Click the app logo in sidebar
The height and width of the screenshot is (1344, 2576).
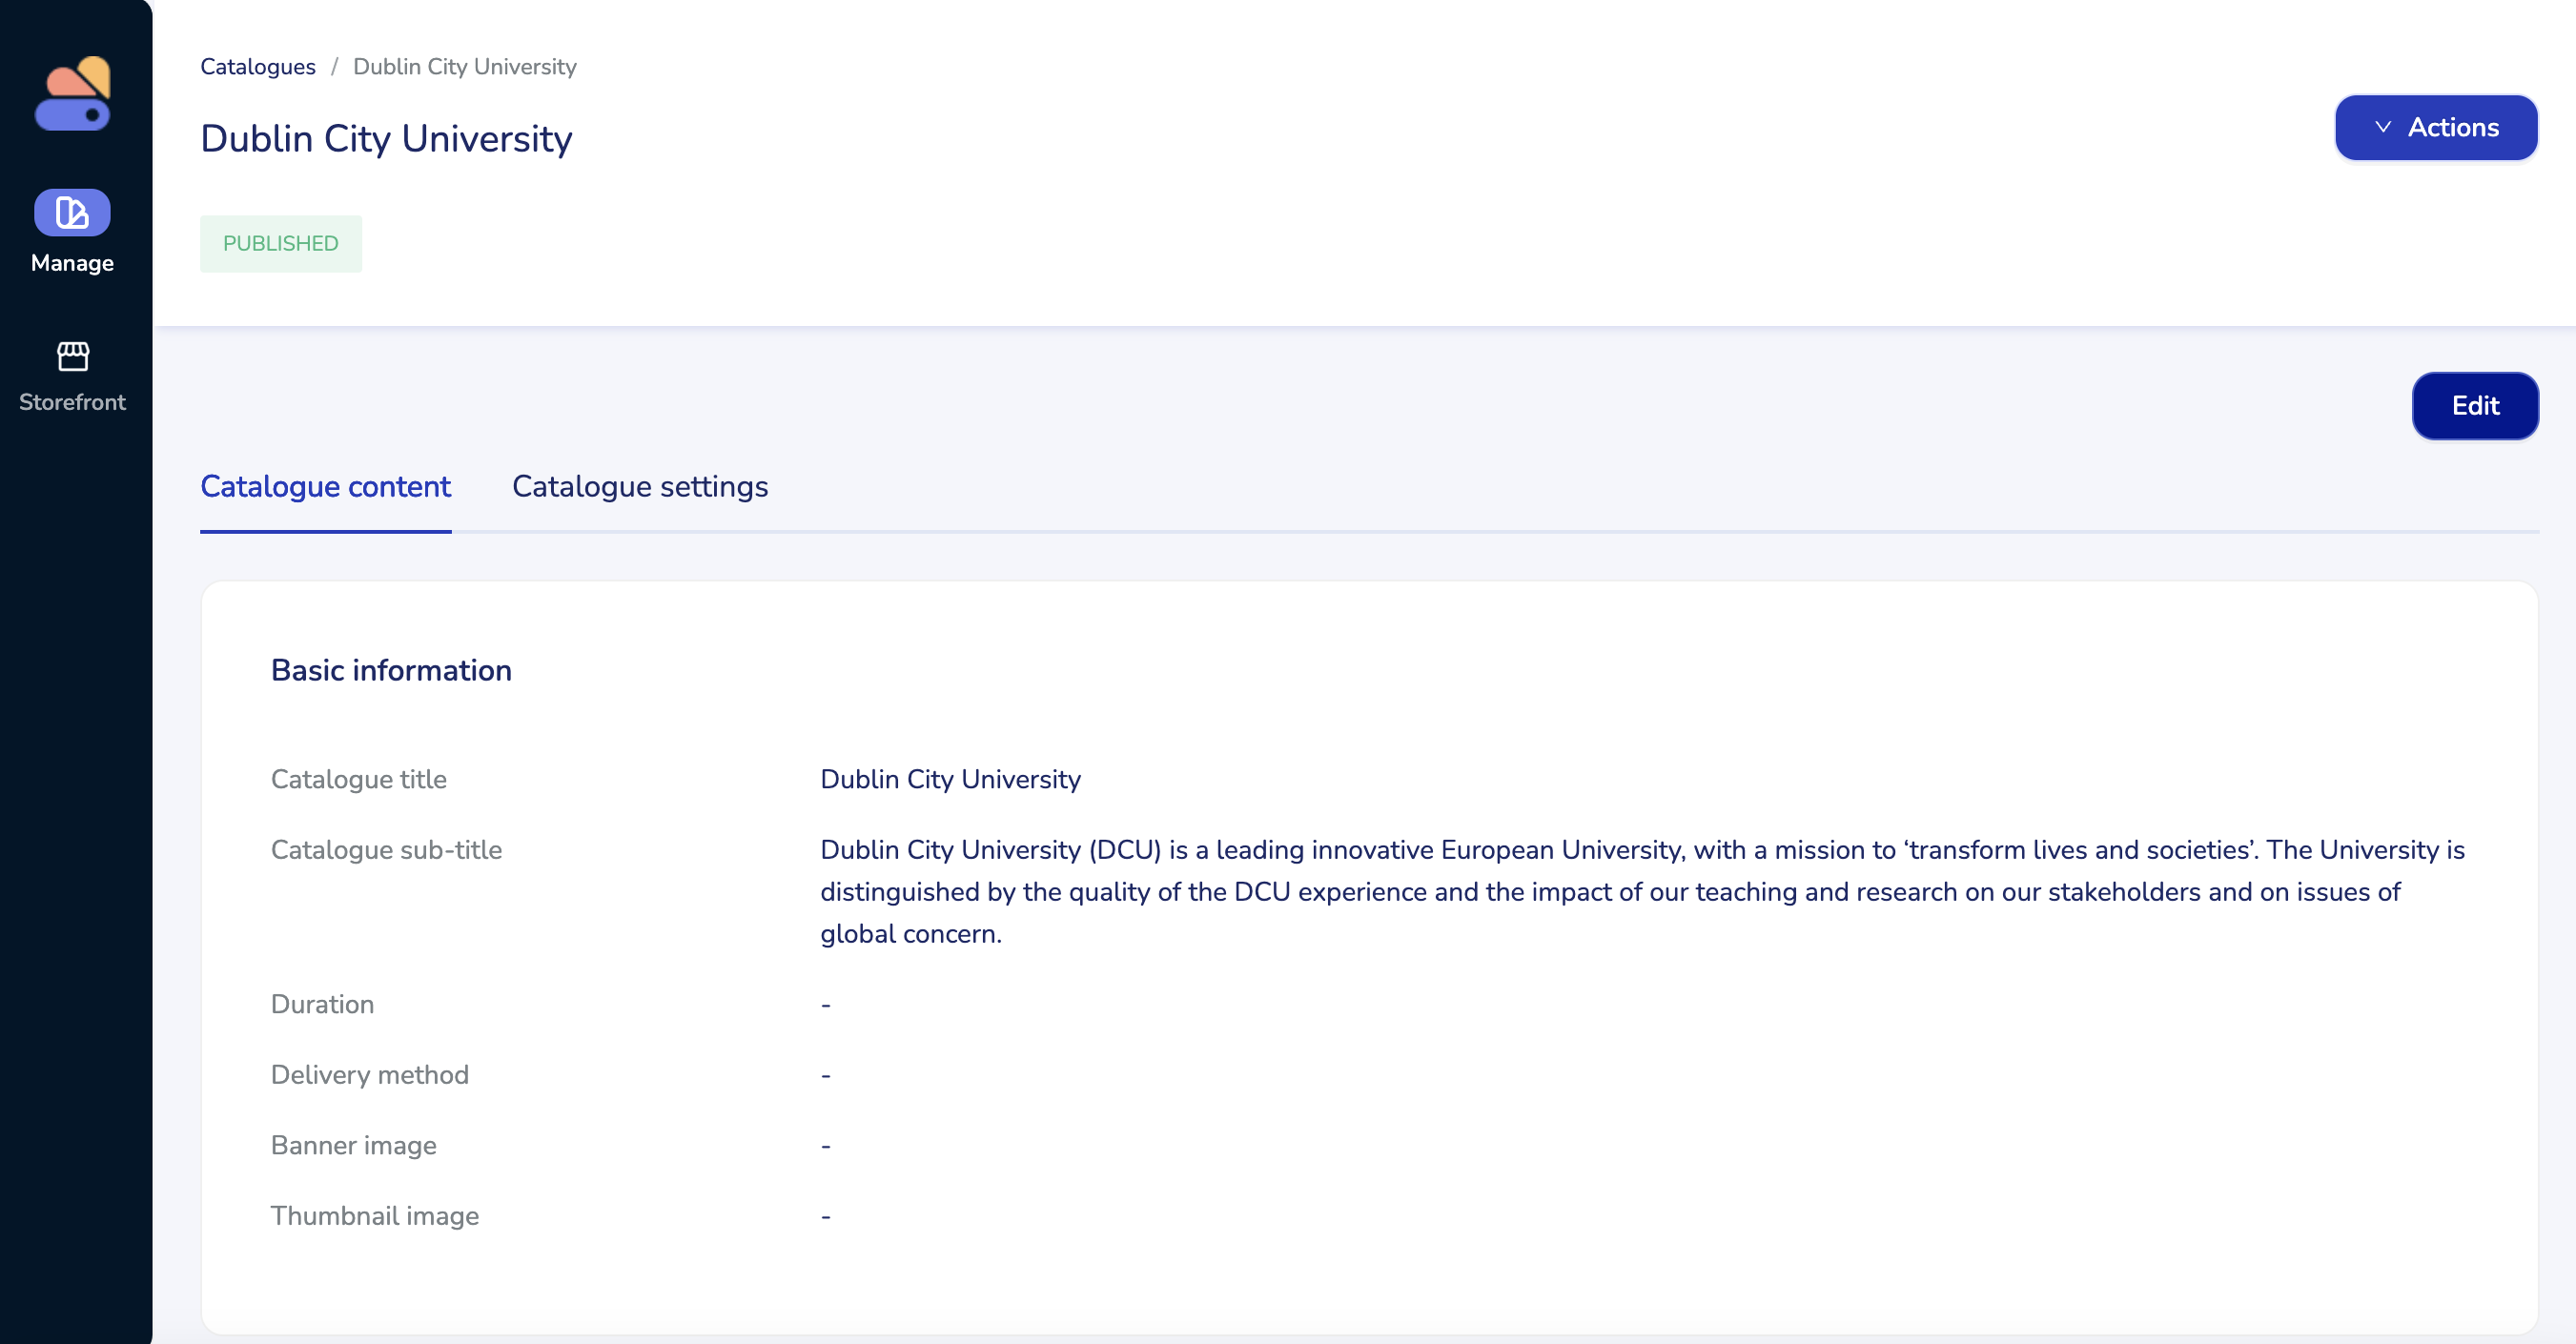click(x=73, y=93)
